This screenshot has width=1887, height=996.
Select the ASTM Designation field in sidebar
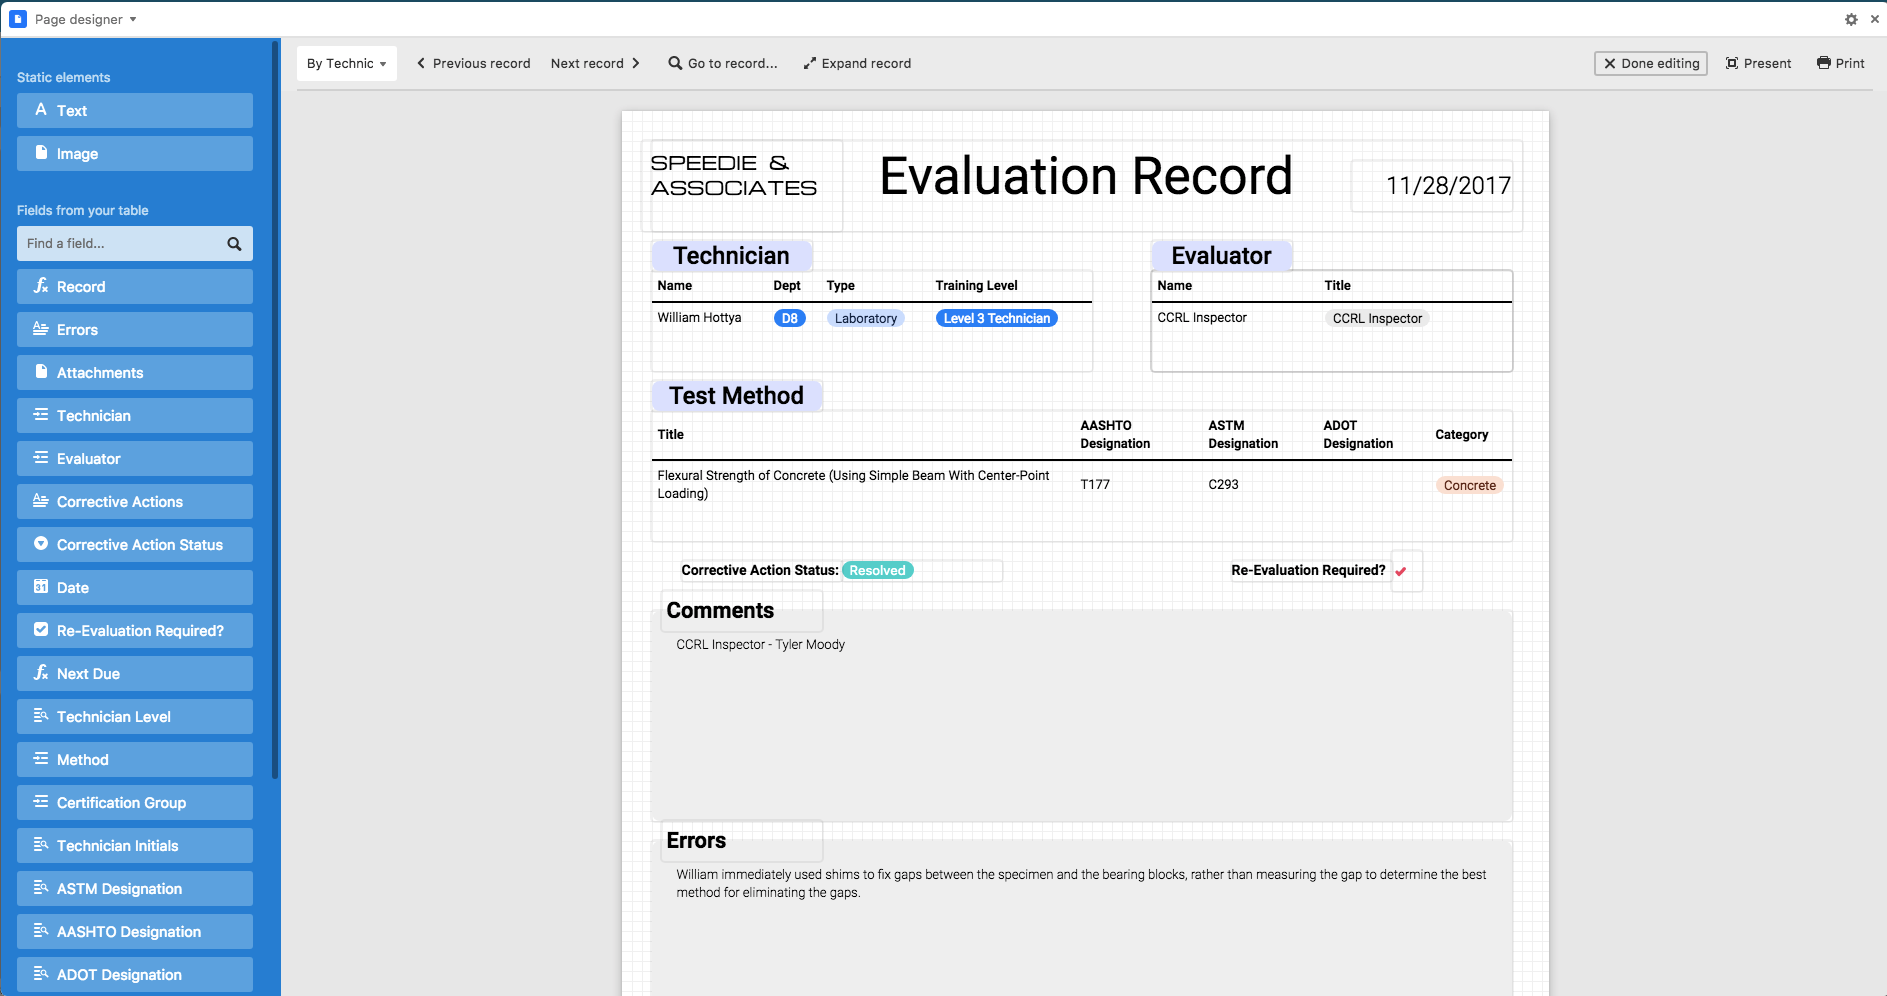135,888
